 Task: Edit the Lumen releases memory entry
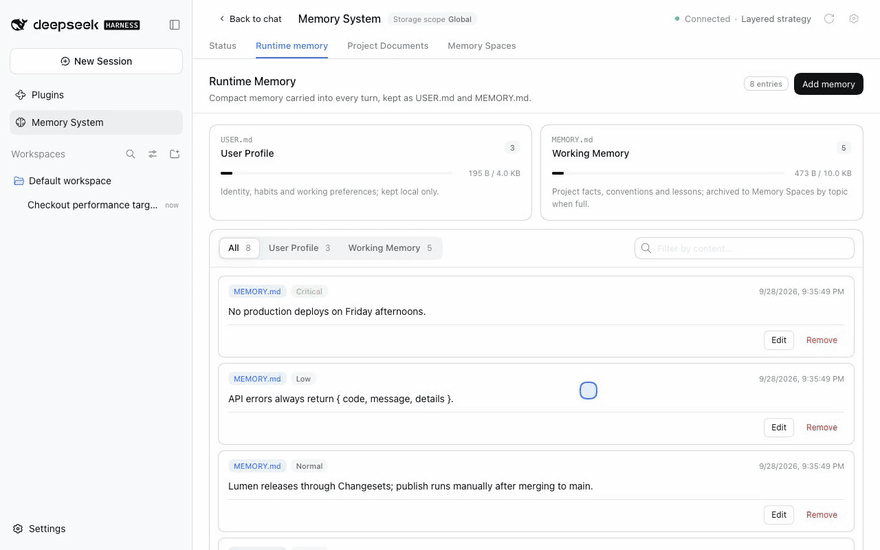point(778,515)
